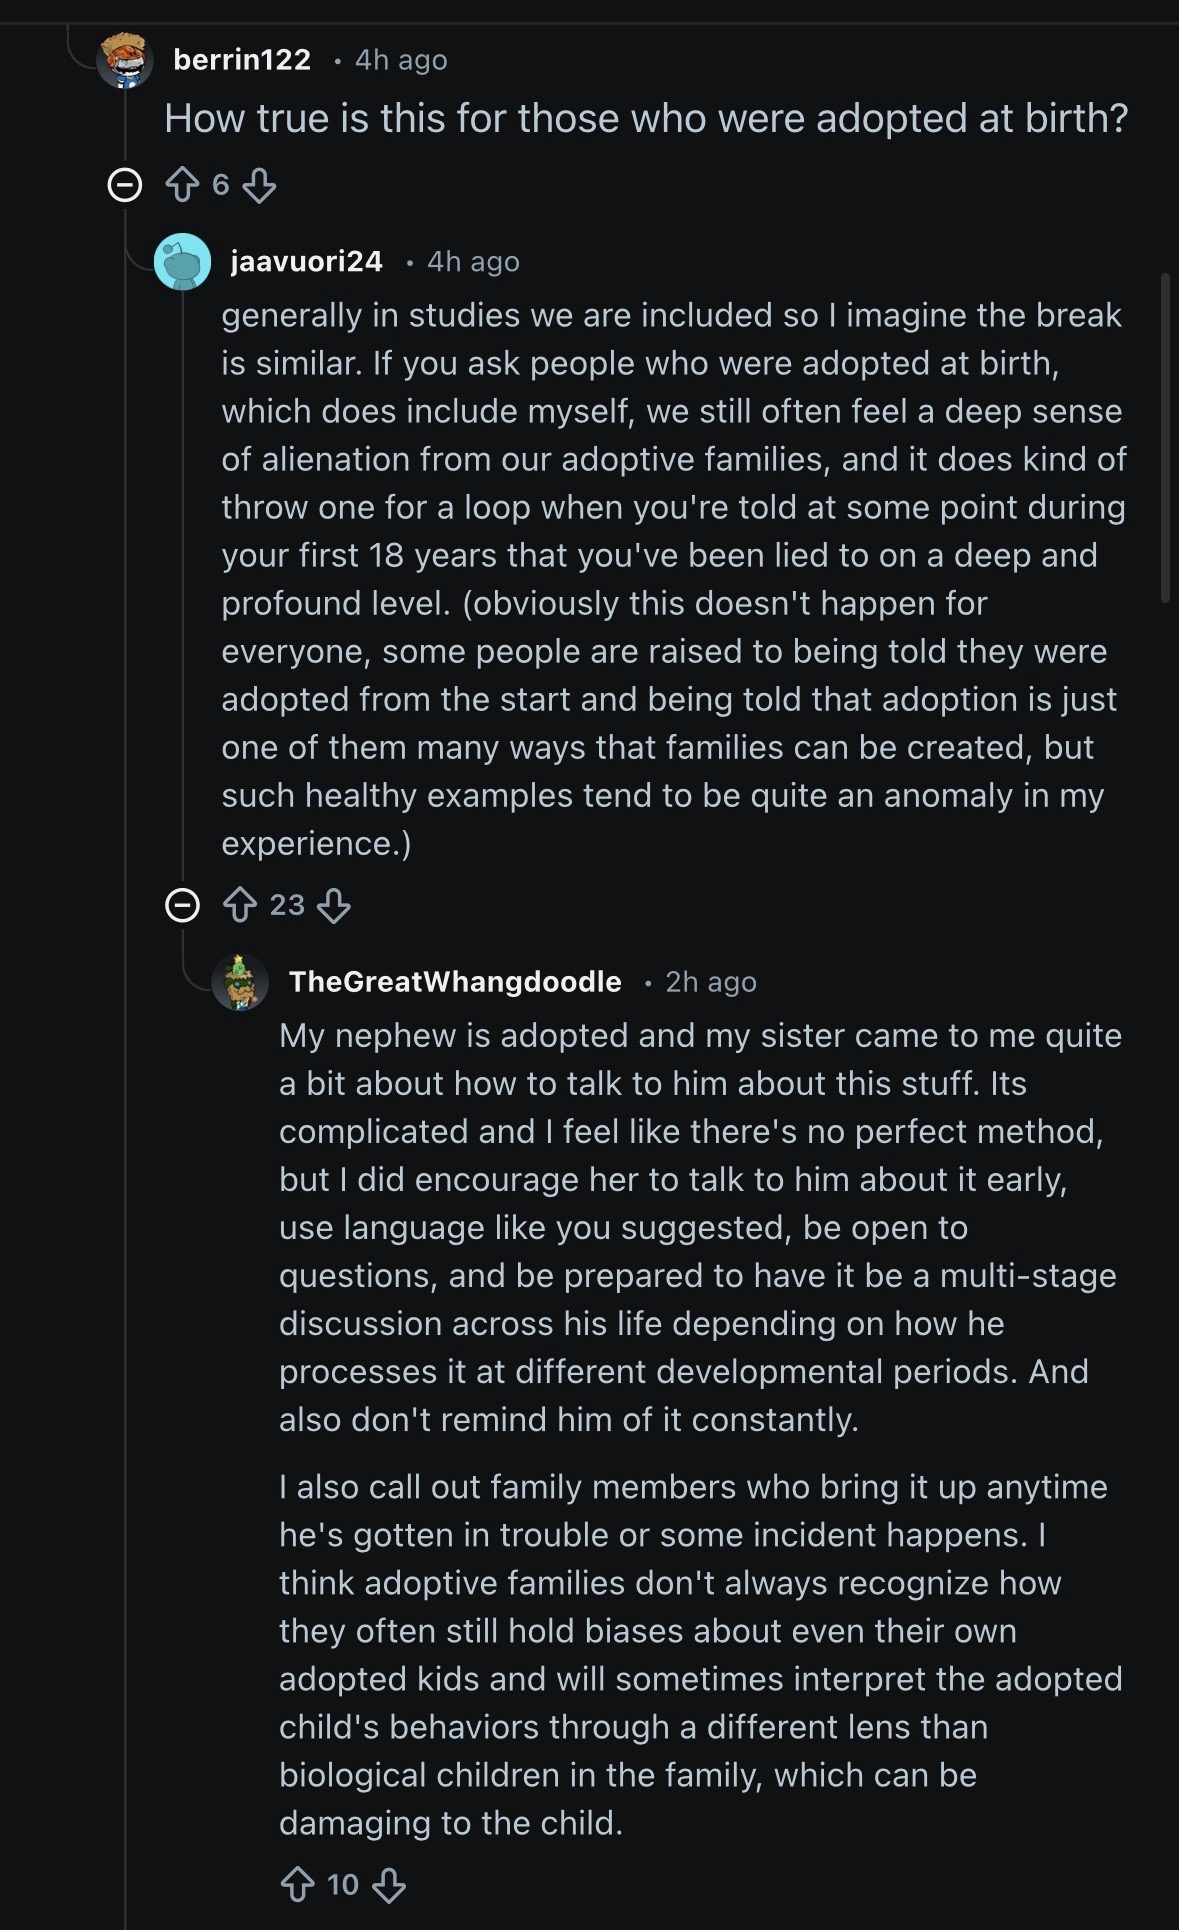Viewport: 1179px width, 1930px height.
Task: Click the vote count 23 on jaavuori24's comment
Action: [287, 905]
